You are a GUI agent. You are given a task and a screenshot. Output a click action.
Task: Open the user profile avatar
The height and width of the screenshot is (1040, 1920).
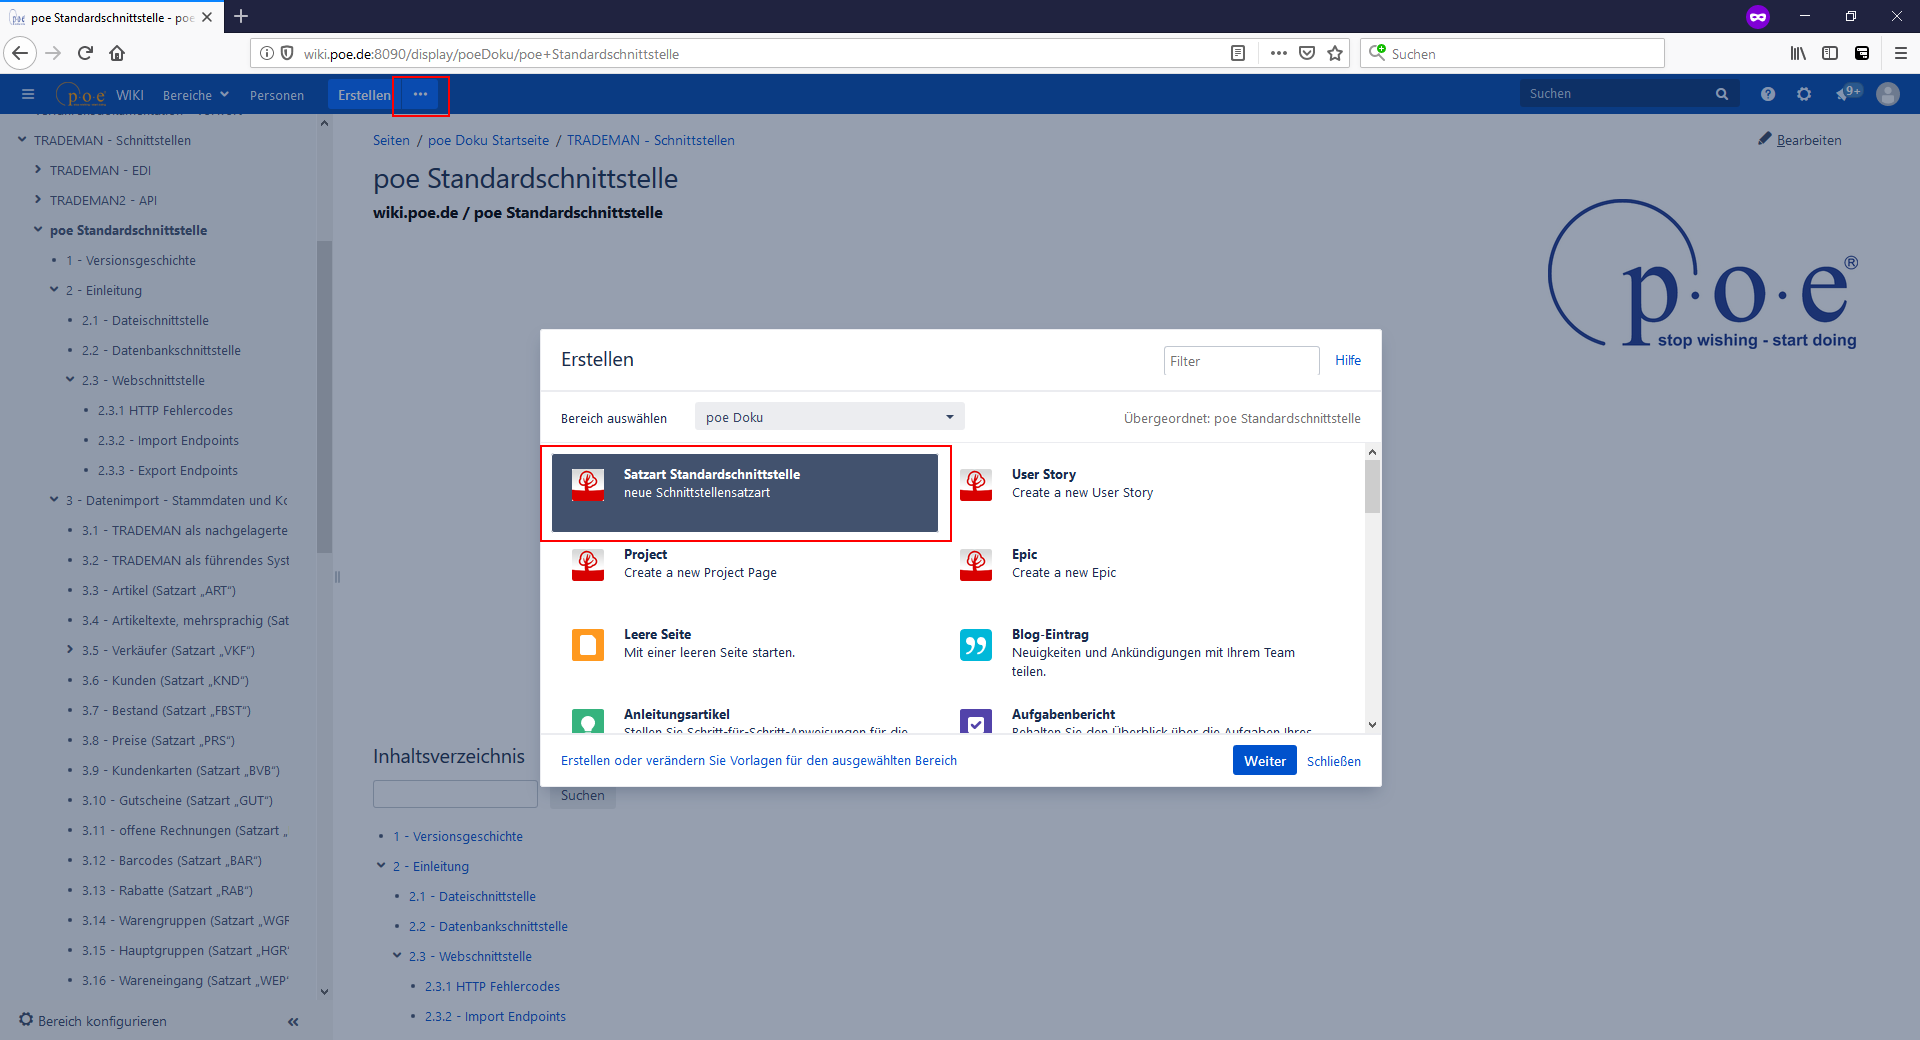tap(1888, 94)
